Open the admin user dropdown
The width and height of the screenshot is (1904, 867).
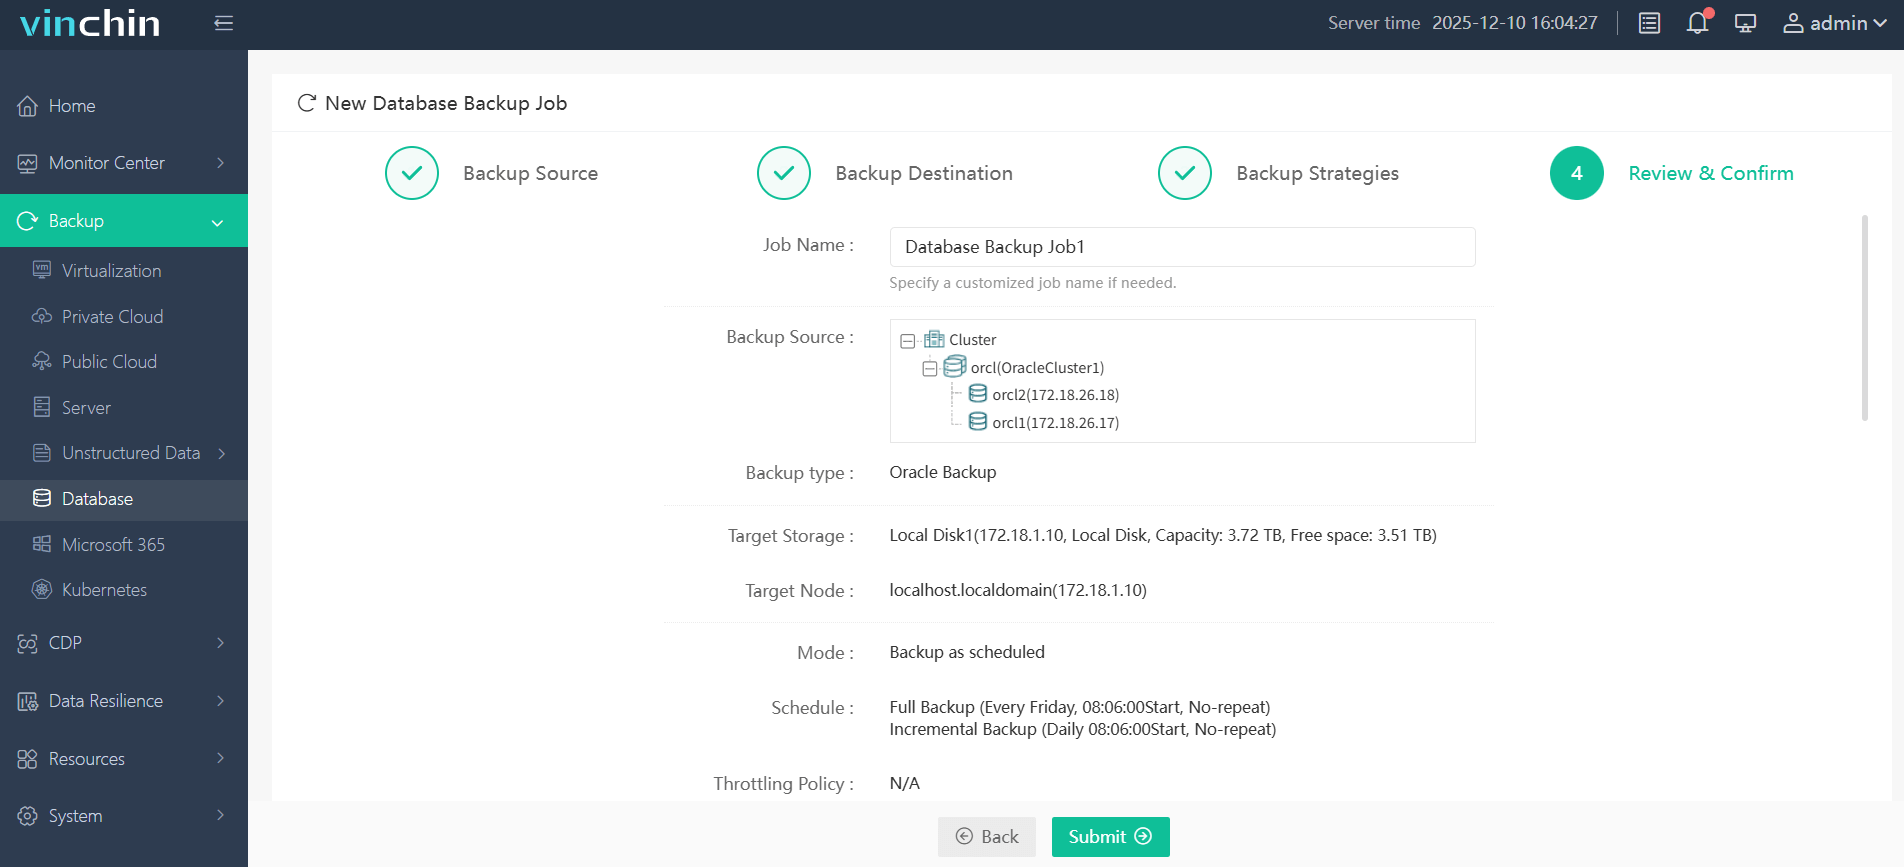tap(1834, 23)
